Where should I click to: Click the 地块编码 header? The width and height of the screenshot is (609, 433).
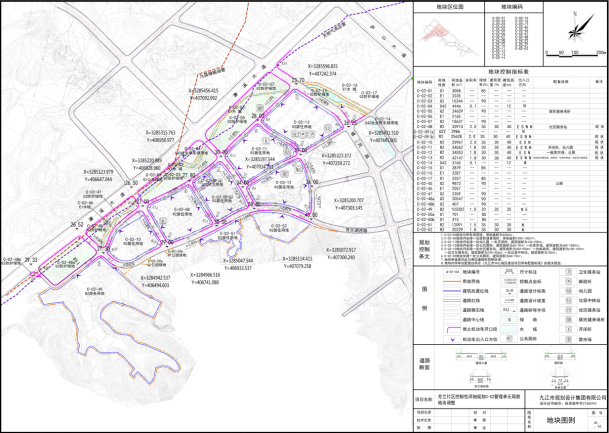coord(513,7)
